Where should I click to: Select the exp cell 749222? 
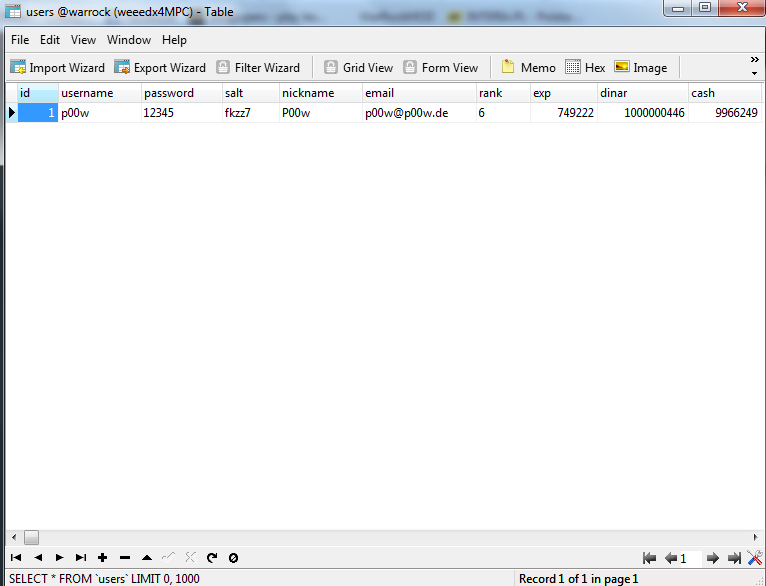[564, 113]
